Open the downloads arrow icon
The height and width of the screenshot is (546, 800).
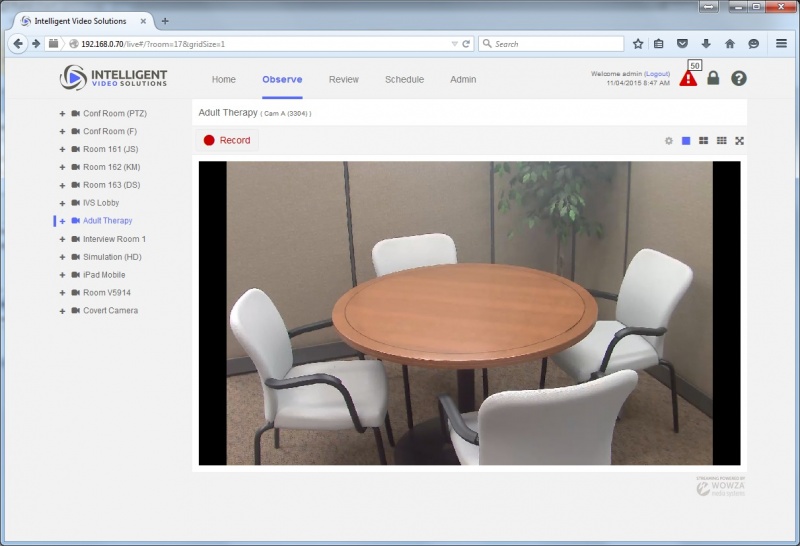pos(706,44)
